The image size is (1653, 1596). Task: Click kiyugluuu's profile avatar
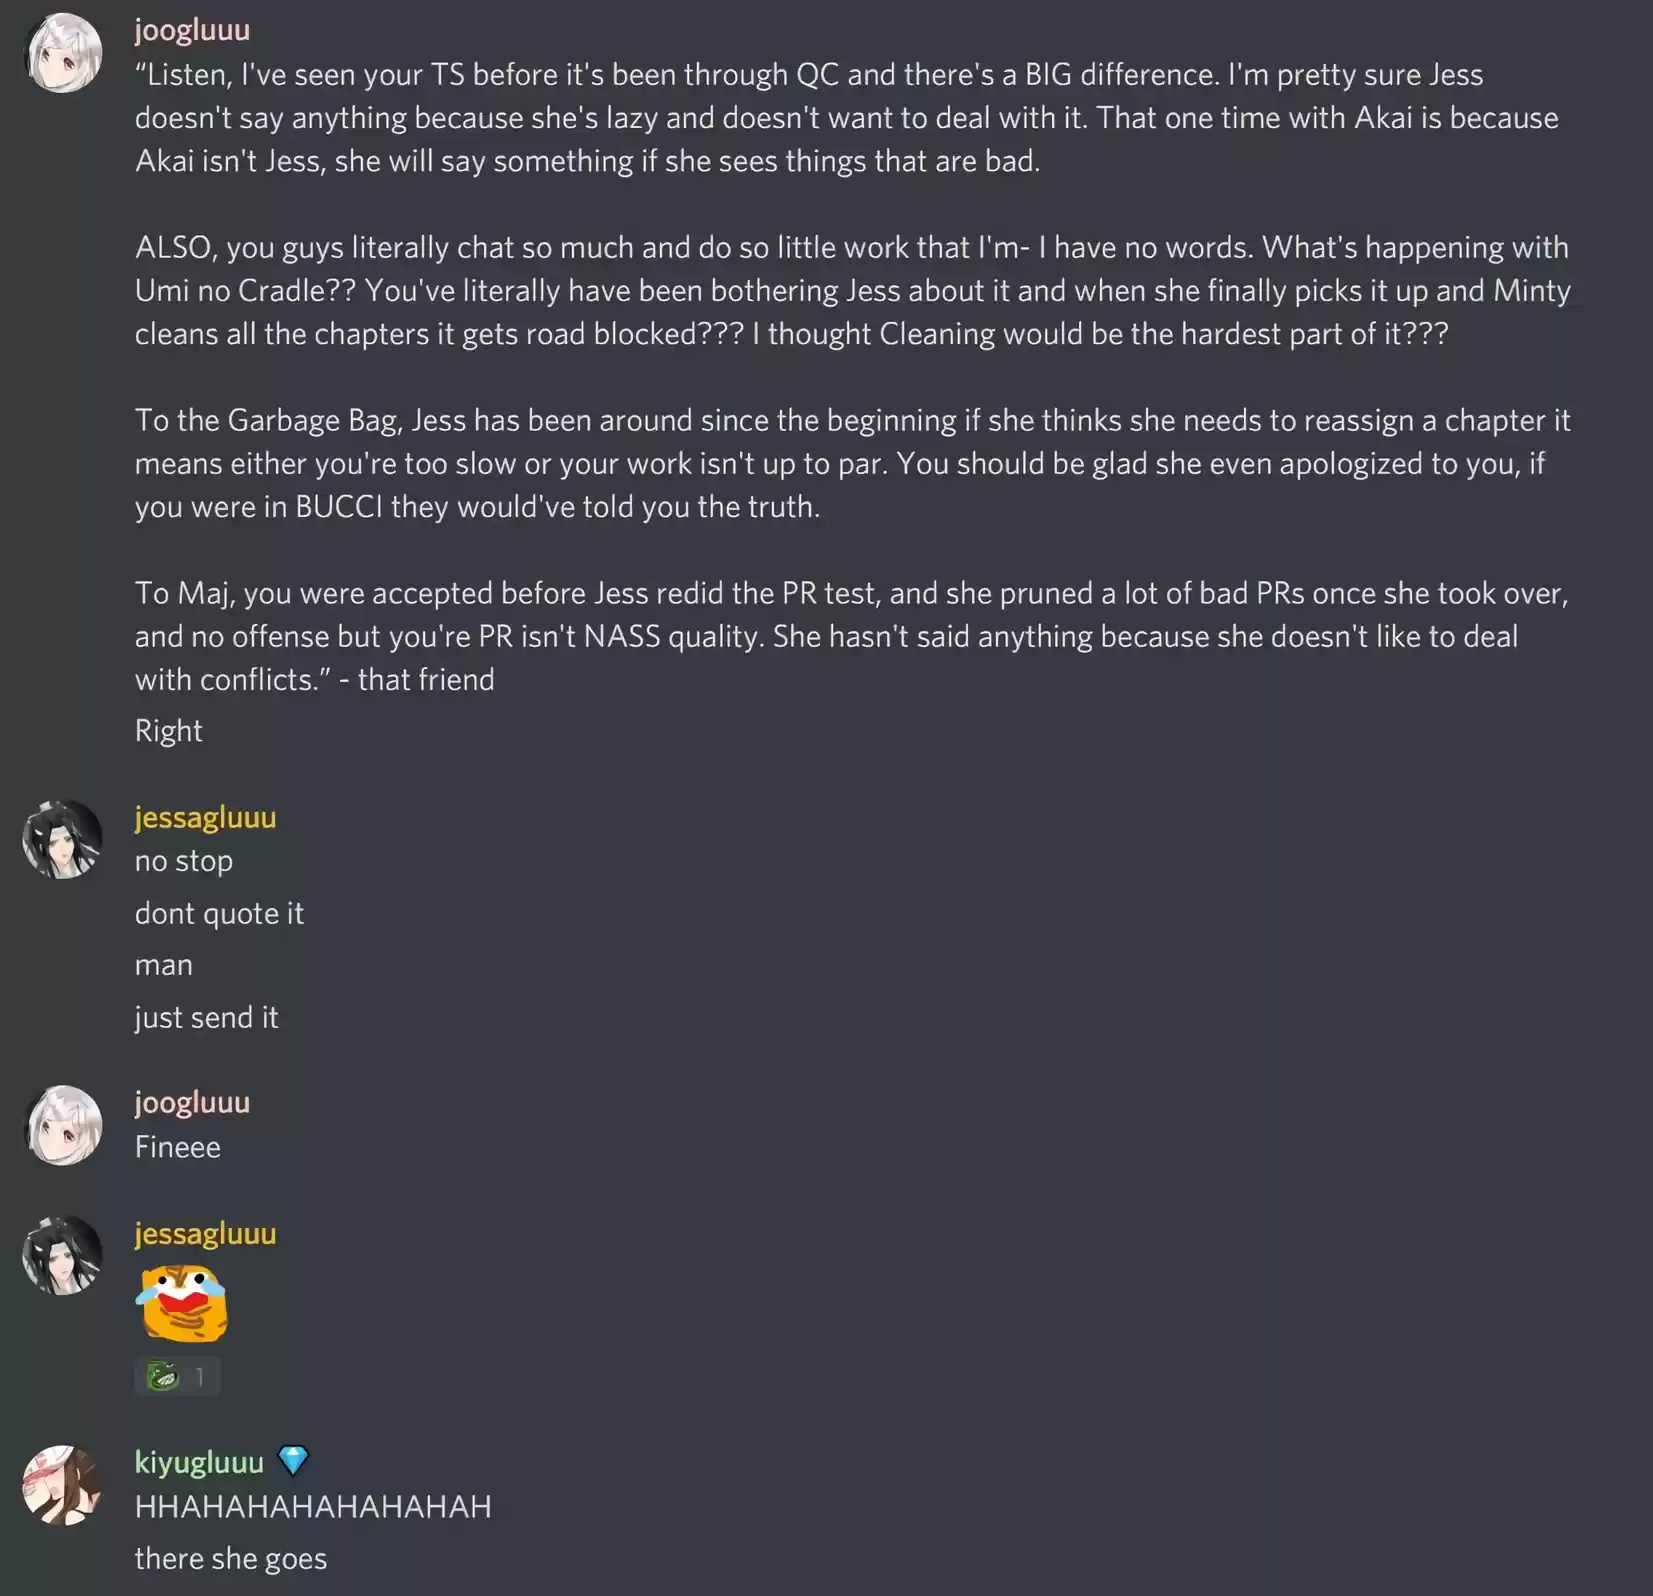pyautogui.click(x=63, y=1485)
